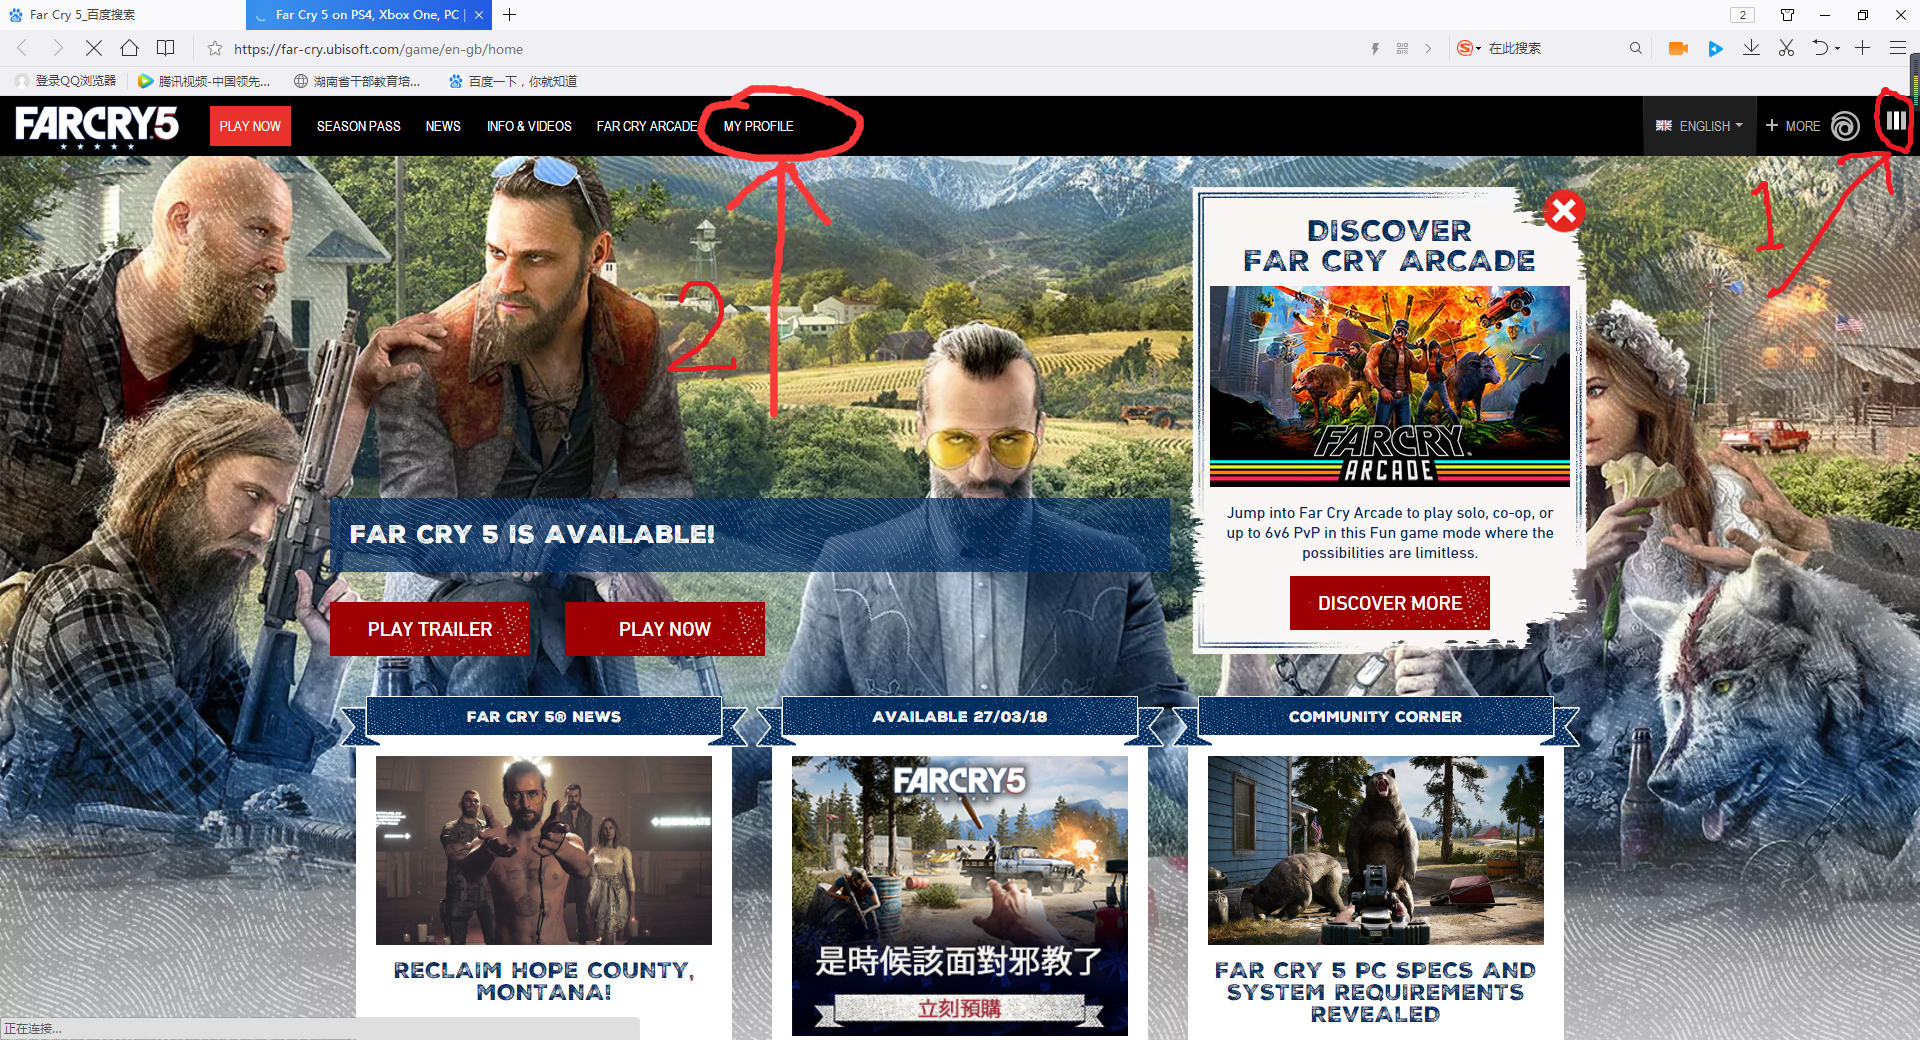Viewport: 1920px width, 1040px height.
Task: Open a new browser tab
Action: tap(510, 15)
